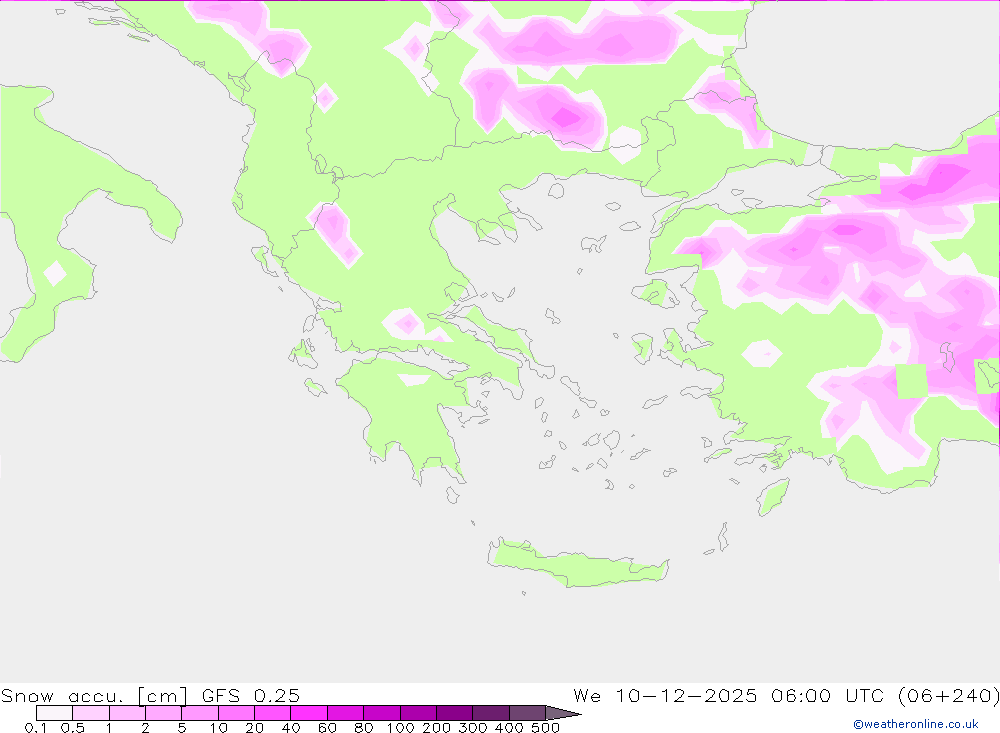The image size is (1000, 733).
Task: Pick the 10–20 cm legend color box
Action: click(237, 713)
